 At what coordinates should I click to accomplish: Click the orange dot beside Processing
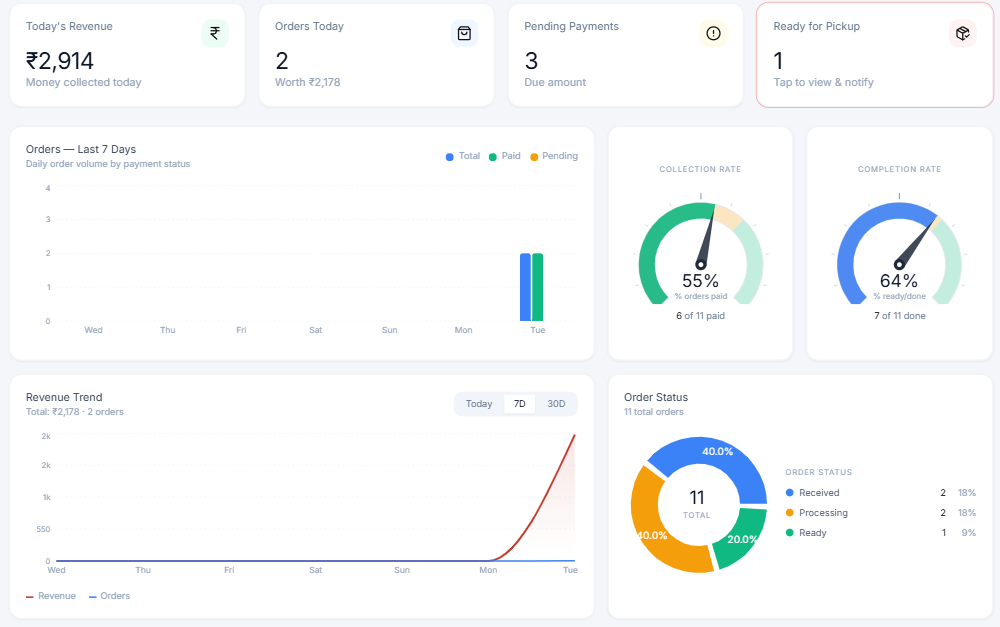click(x=790, y=513)
